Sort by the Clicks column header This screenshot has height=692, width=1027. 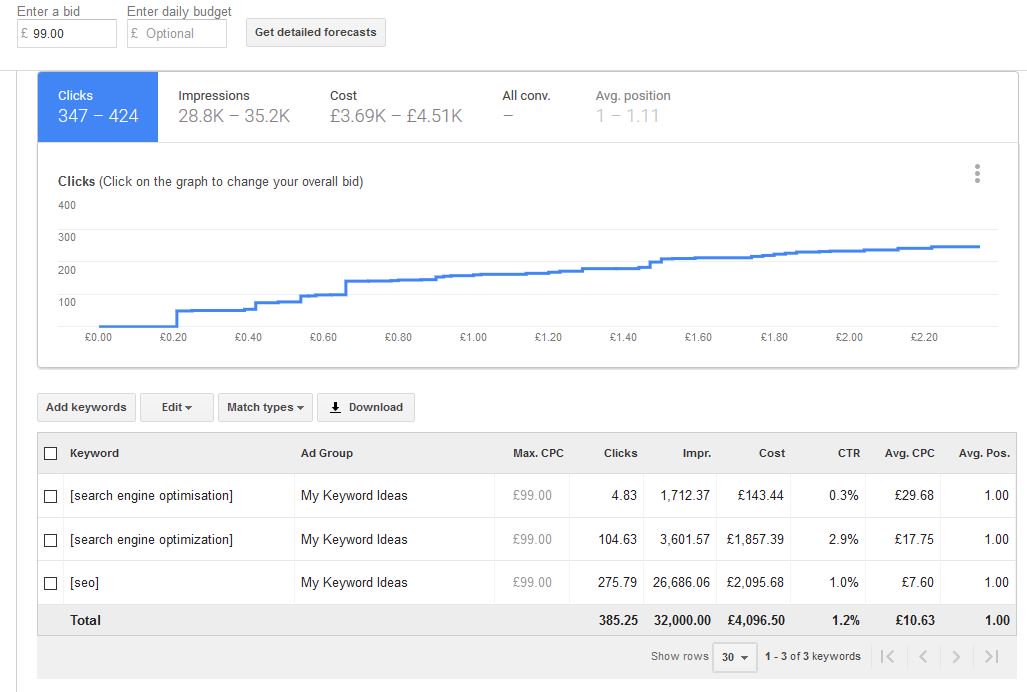[x=620, y=453]
